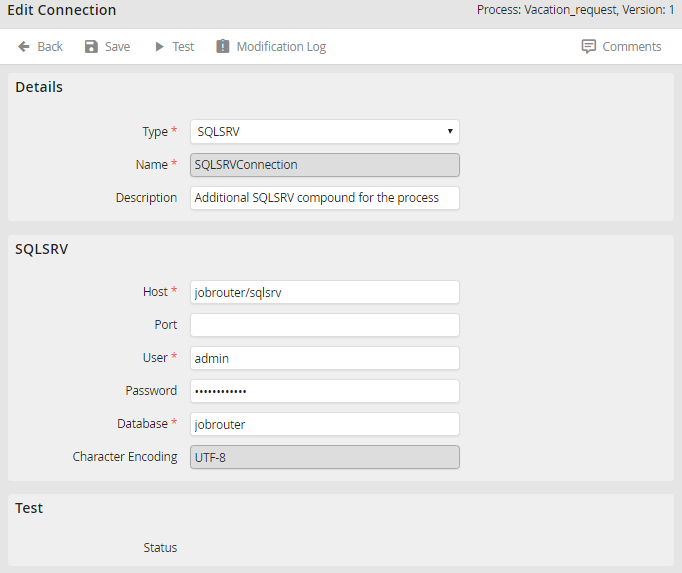The width and height of the screenshot is (682, 573).
Task: Click the Status label
Action: pos(160,547)
